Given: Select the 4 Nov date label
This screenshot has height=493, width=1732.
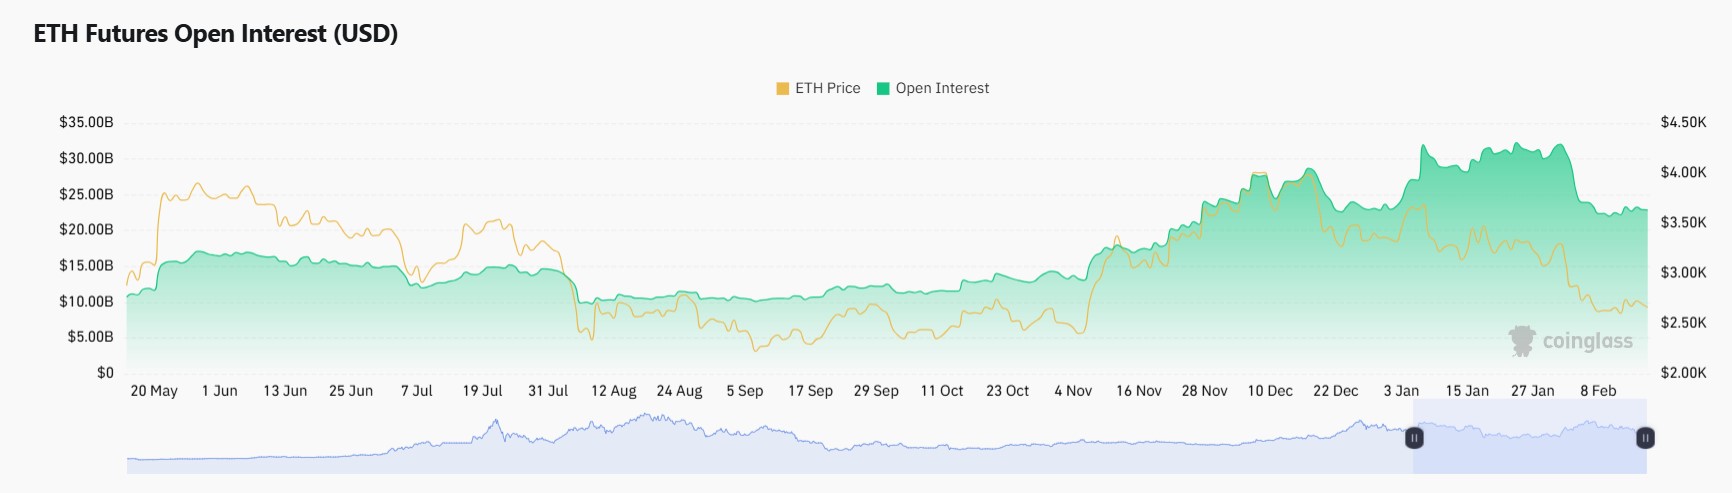Looking at the screenshot, I should (1073, 391).
